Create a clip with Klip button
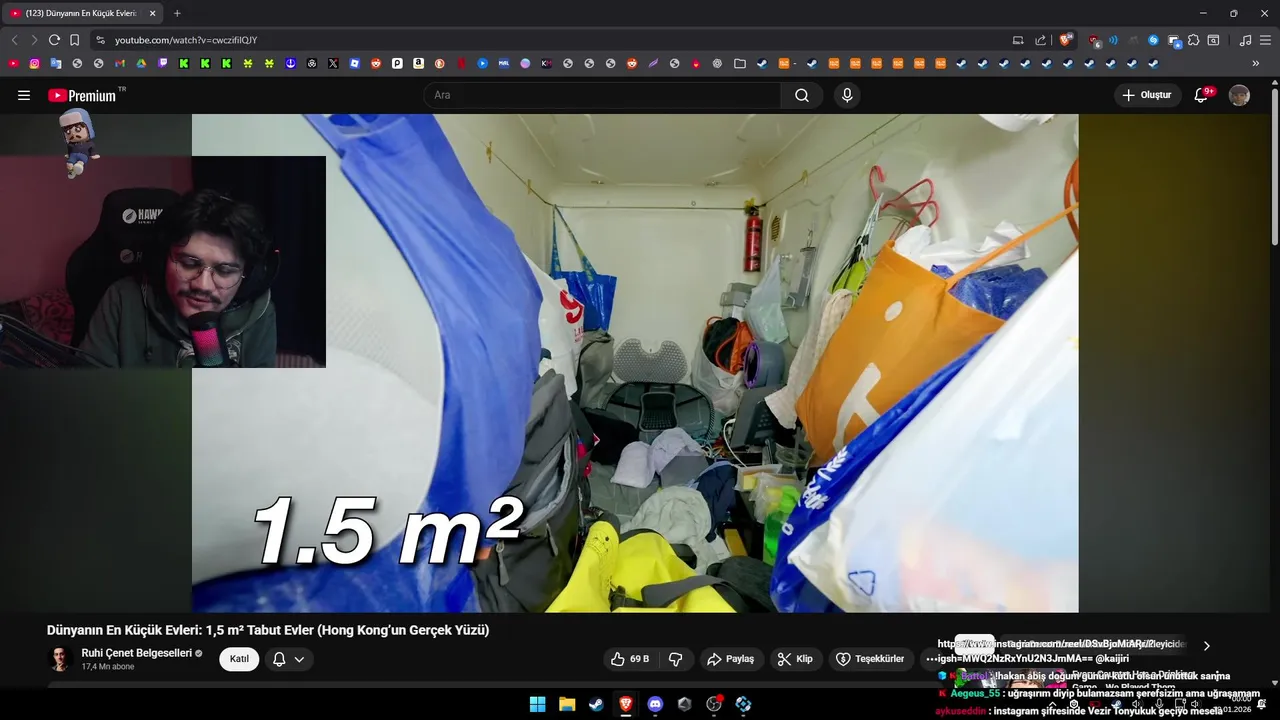1280x720 pixels. coord(795,659)
